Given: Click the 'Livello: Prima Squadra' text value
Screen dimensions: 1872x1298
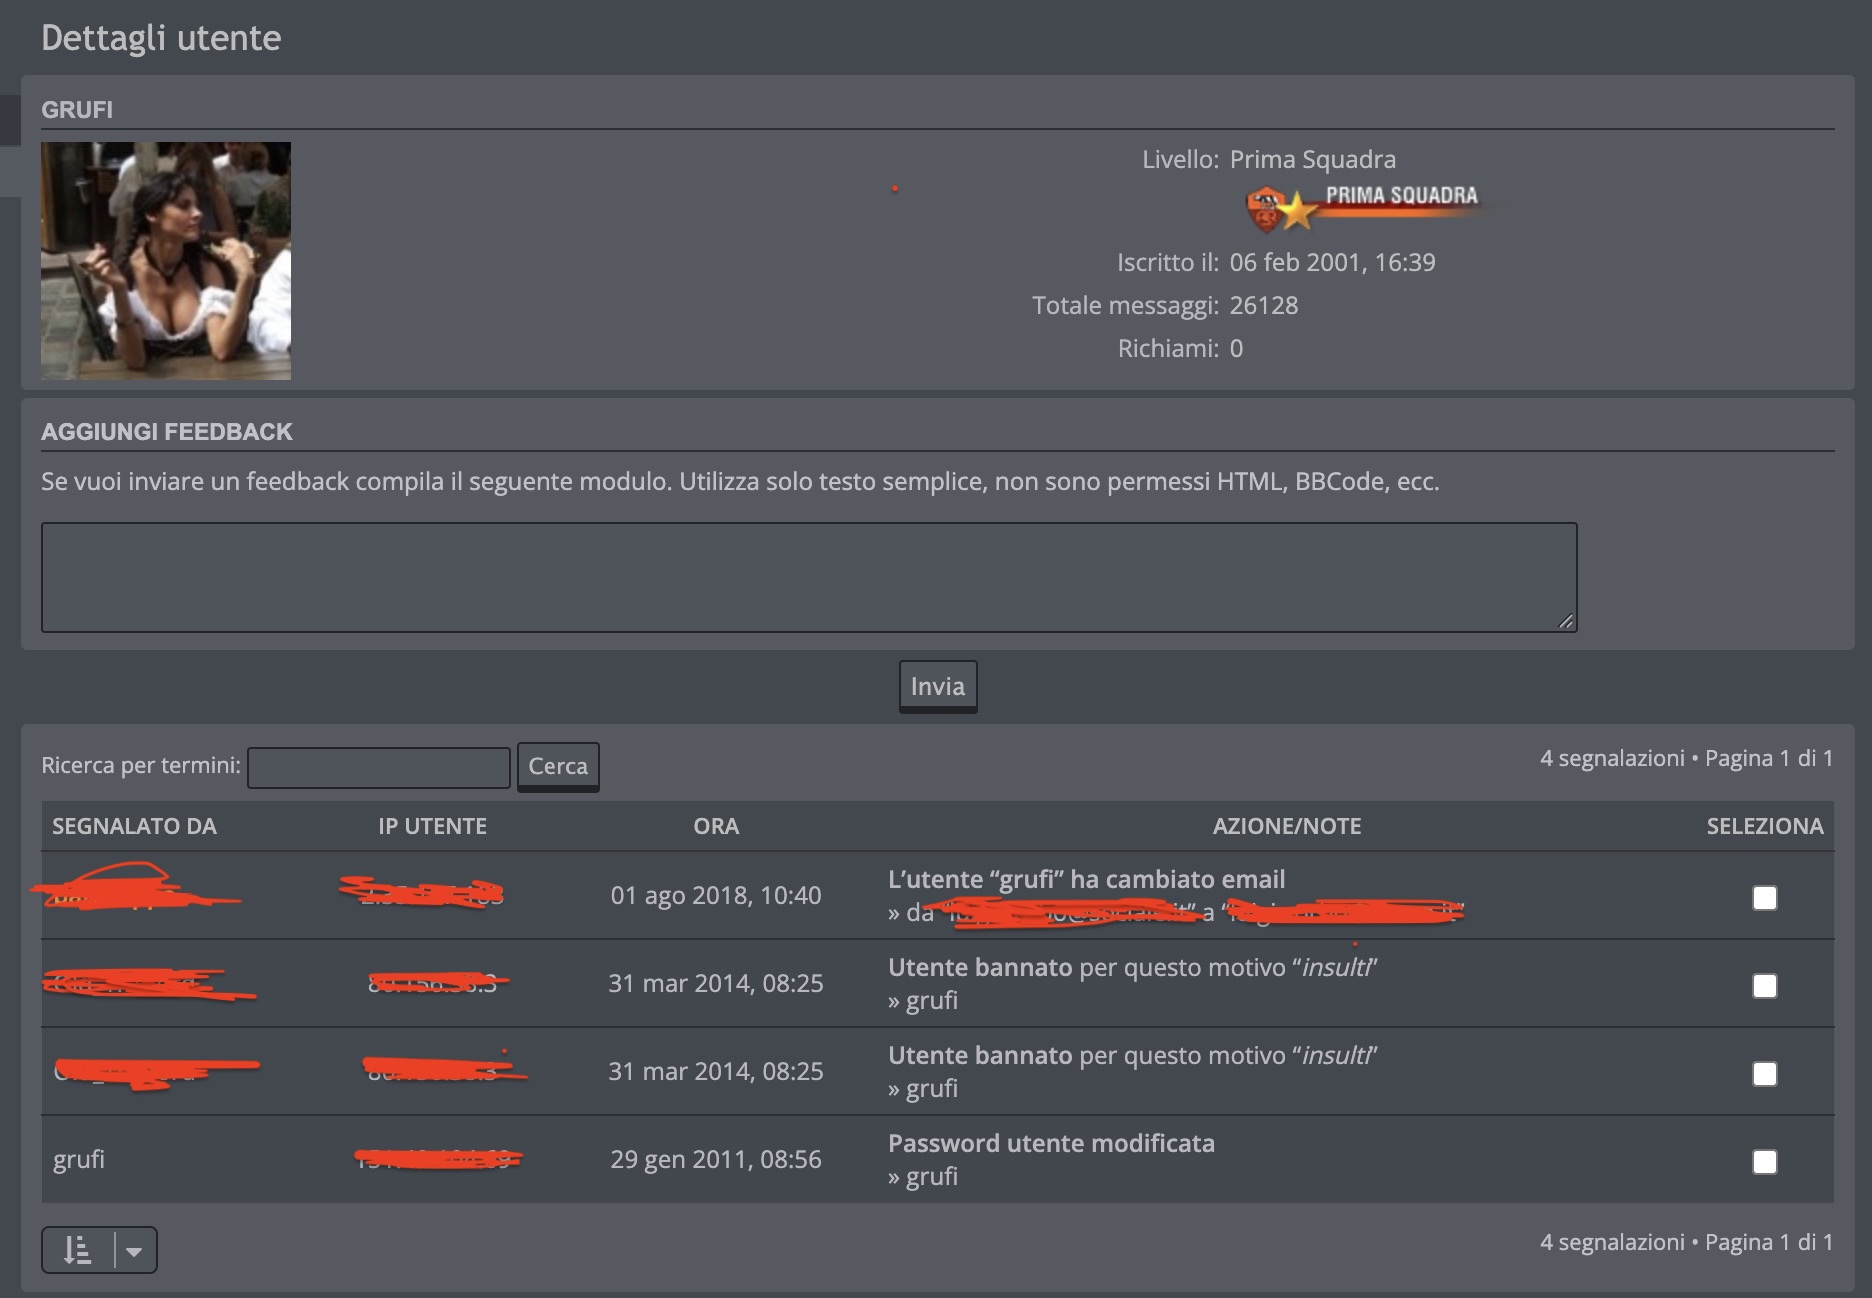Looking at the screenshot, I should coord(1312,159).
